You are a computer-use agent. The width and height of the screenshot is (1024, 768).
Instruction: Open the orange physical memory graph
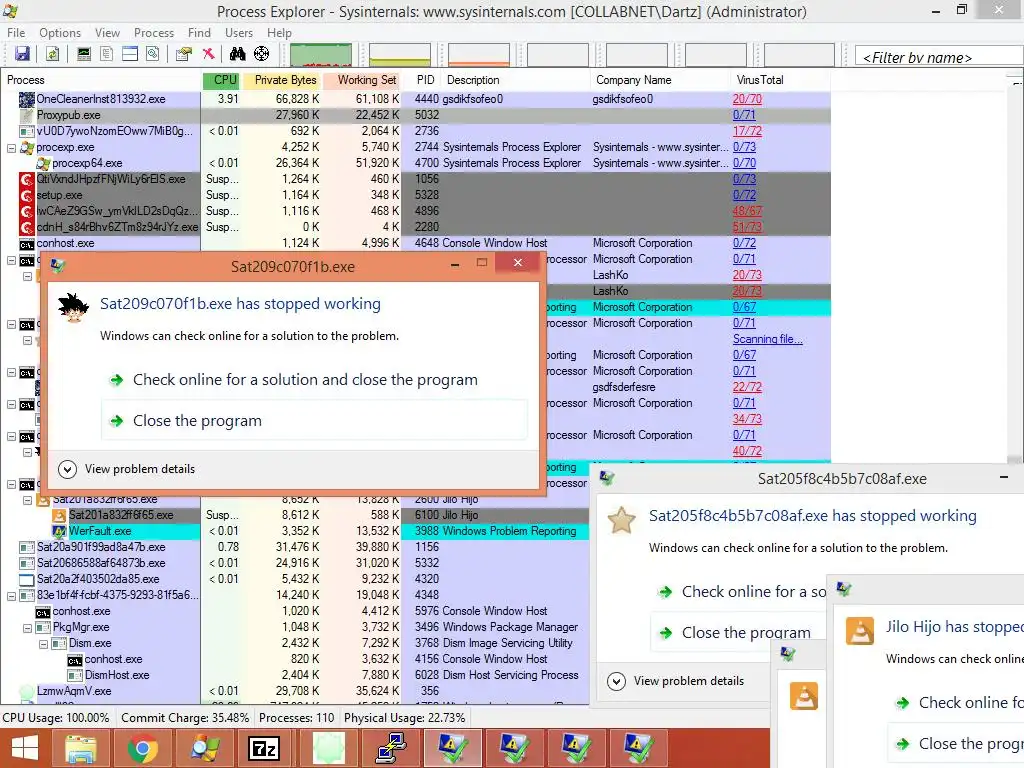coord(479,55)
